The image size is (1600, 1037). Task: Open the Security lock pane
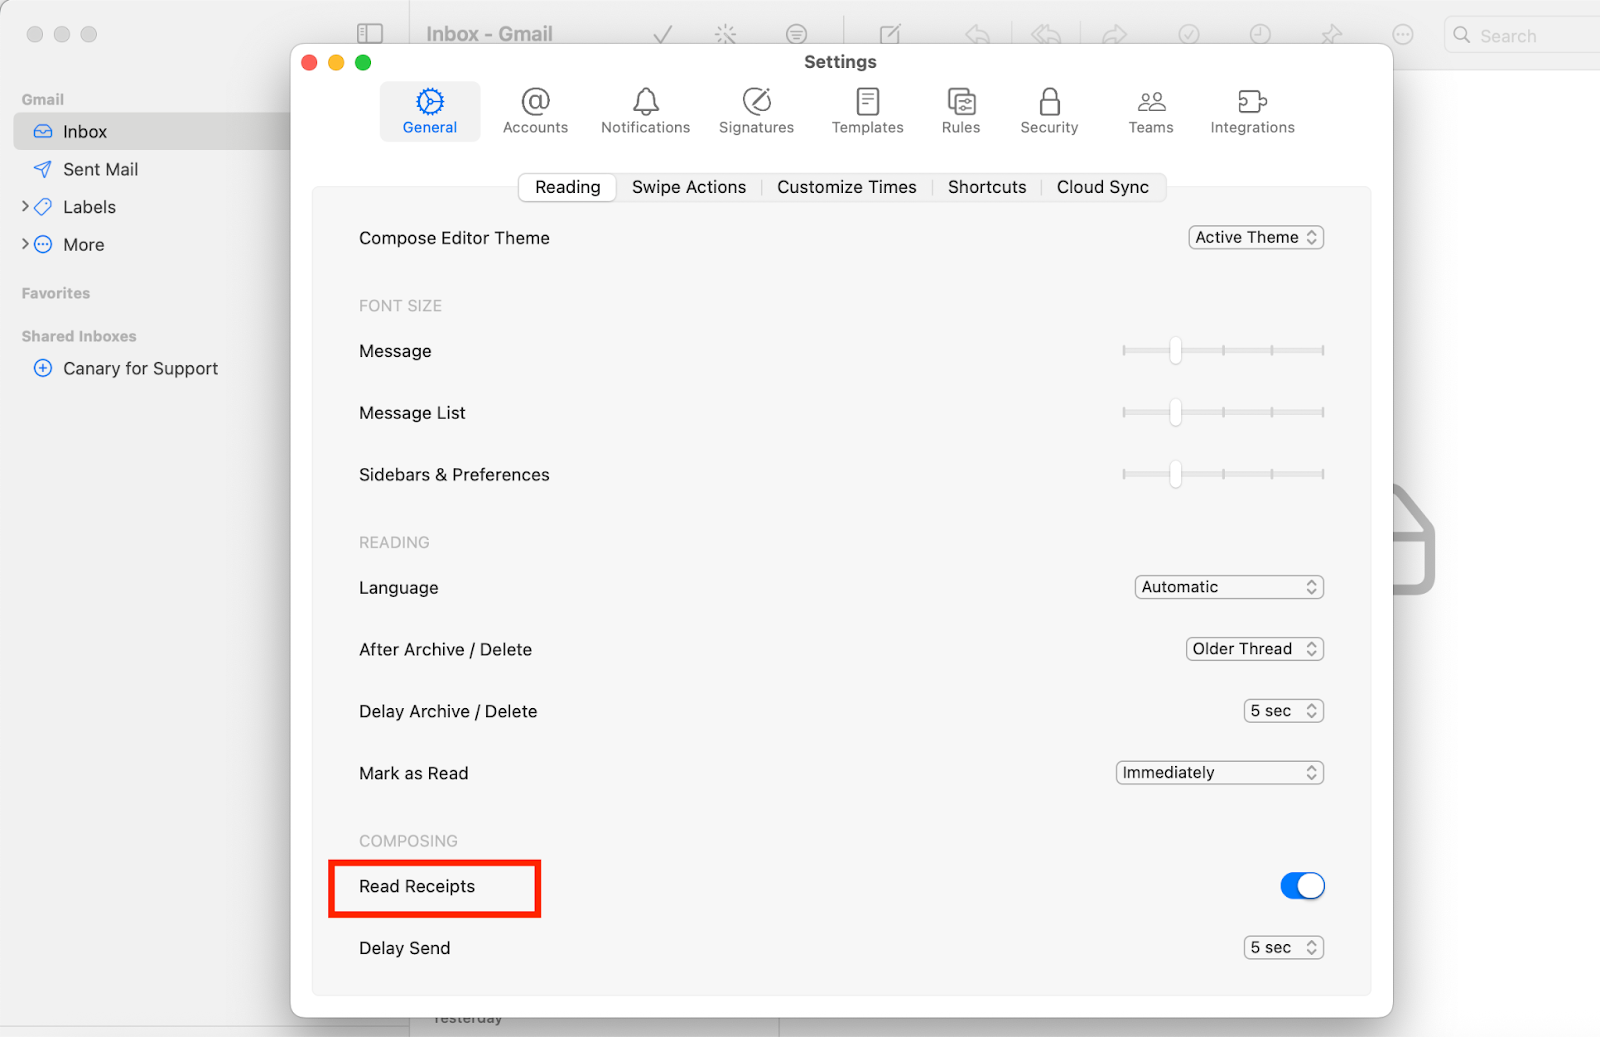1049,111
